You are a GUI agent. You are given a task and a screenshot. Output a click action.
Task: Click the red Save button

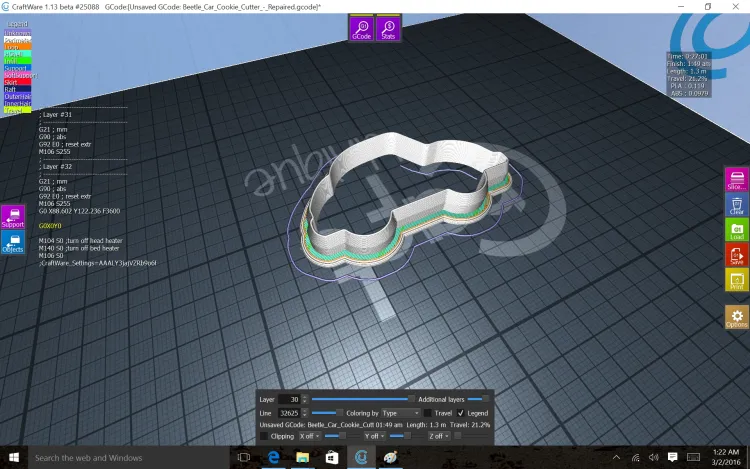[x=737, y=255]
